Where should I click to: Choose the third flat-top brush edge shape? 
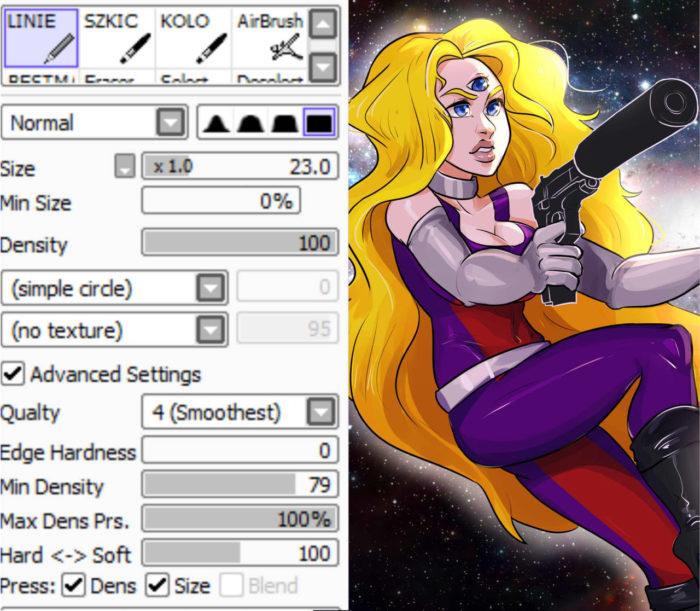point(284,123)
